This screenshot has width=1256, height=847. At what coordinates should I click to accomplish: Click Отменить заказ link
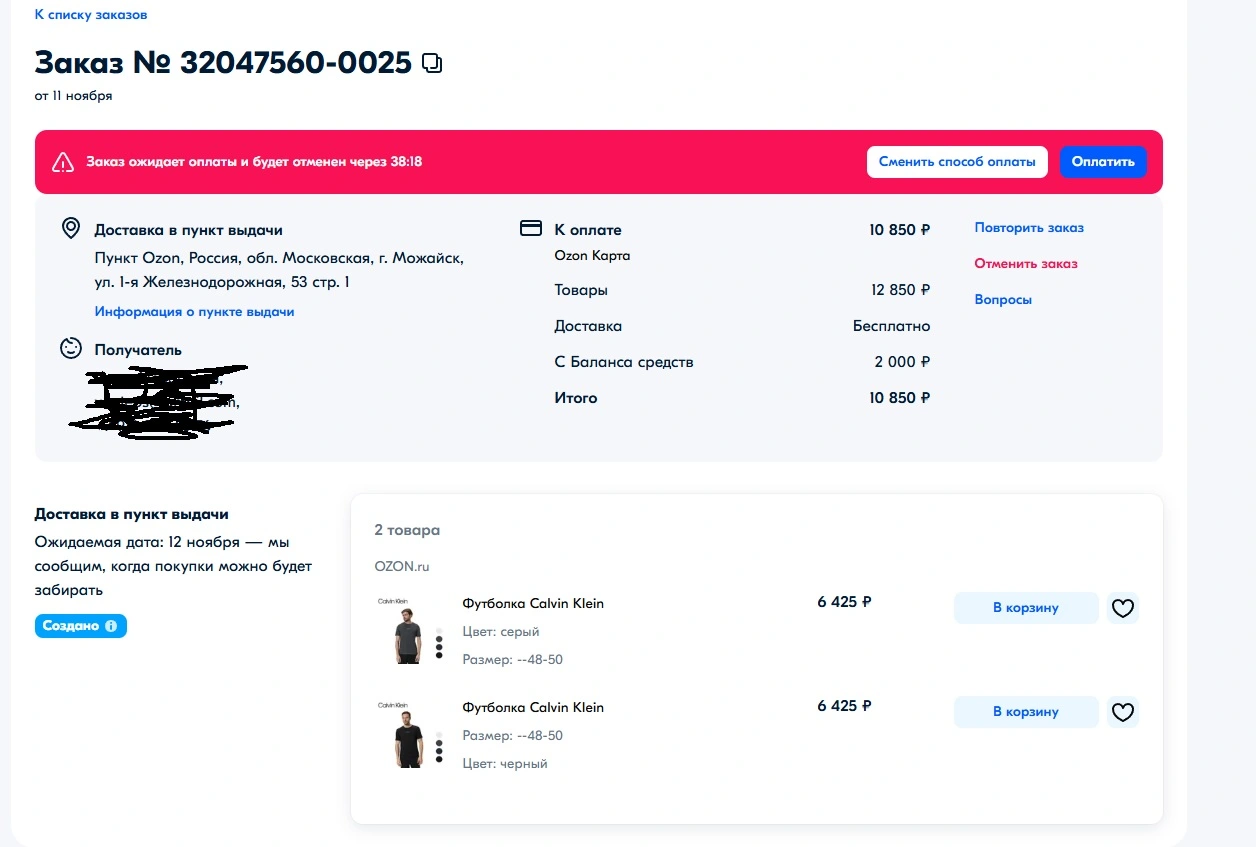click(1026, 264)
